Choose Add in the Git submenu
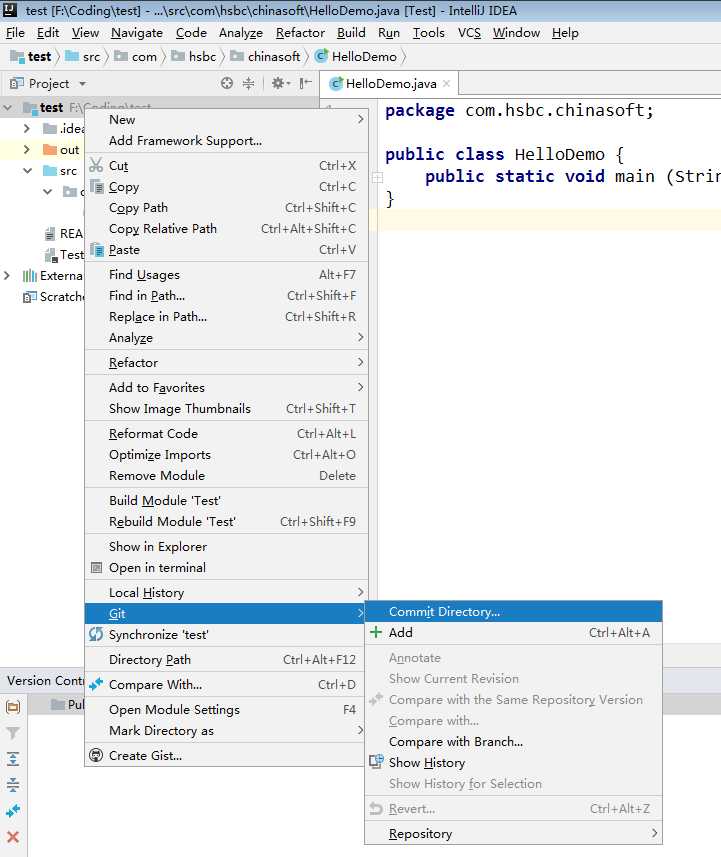721x857 pixels. point(513,632)
